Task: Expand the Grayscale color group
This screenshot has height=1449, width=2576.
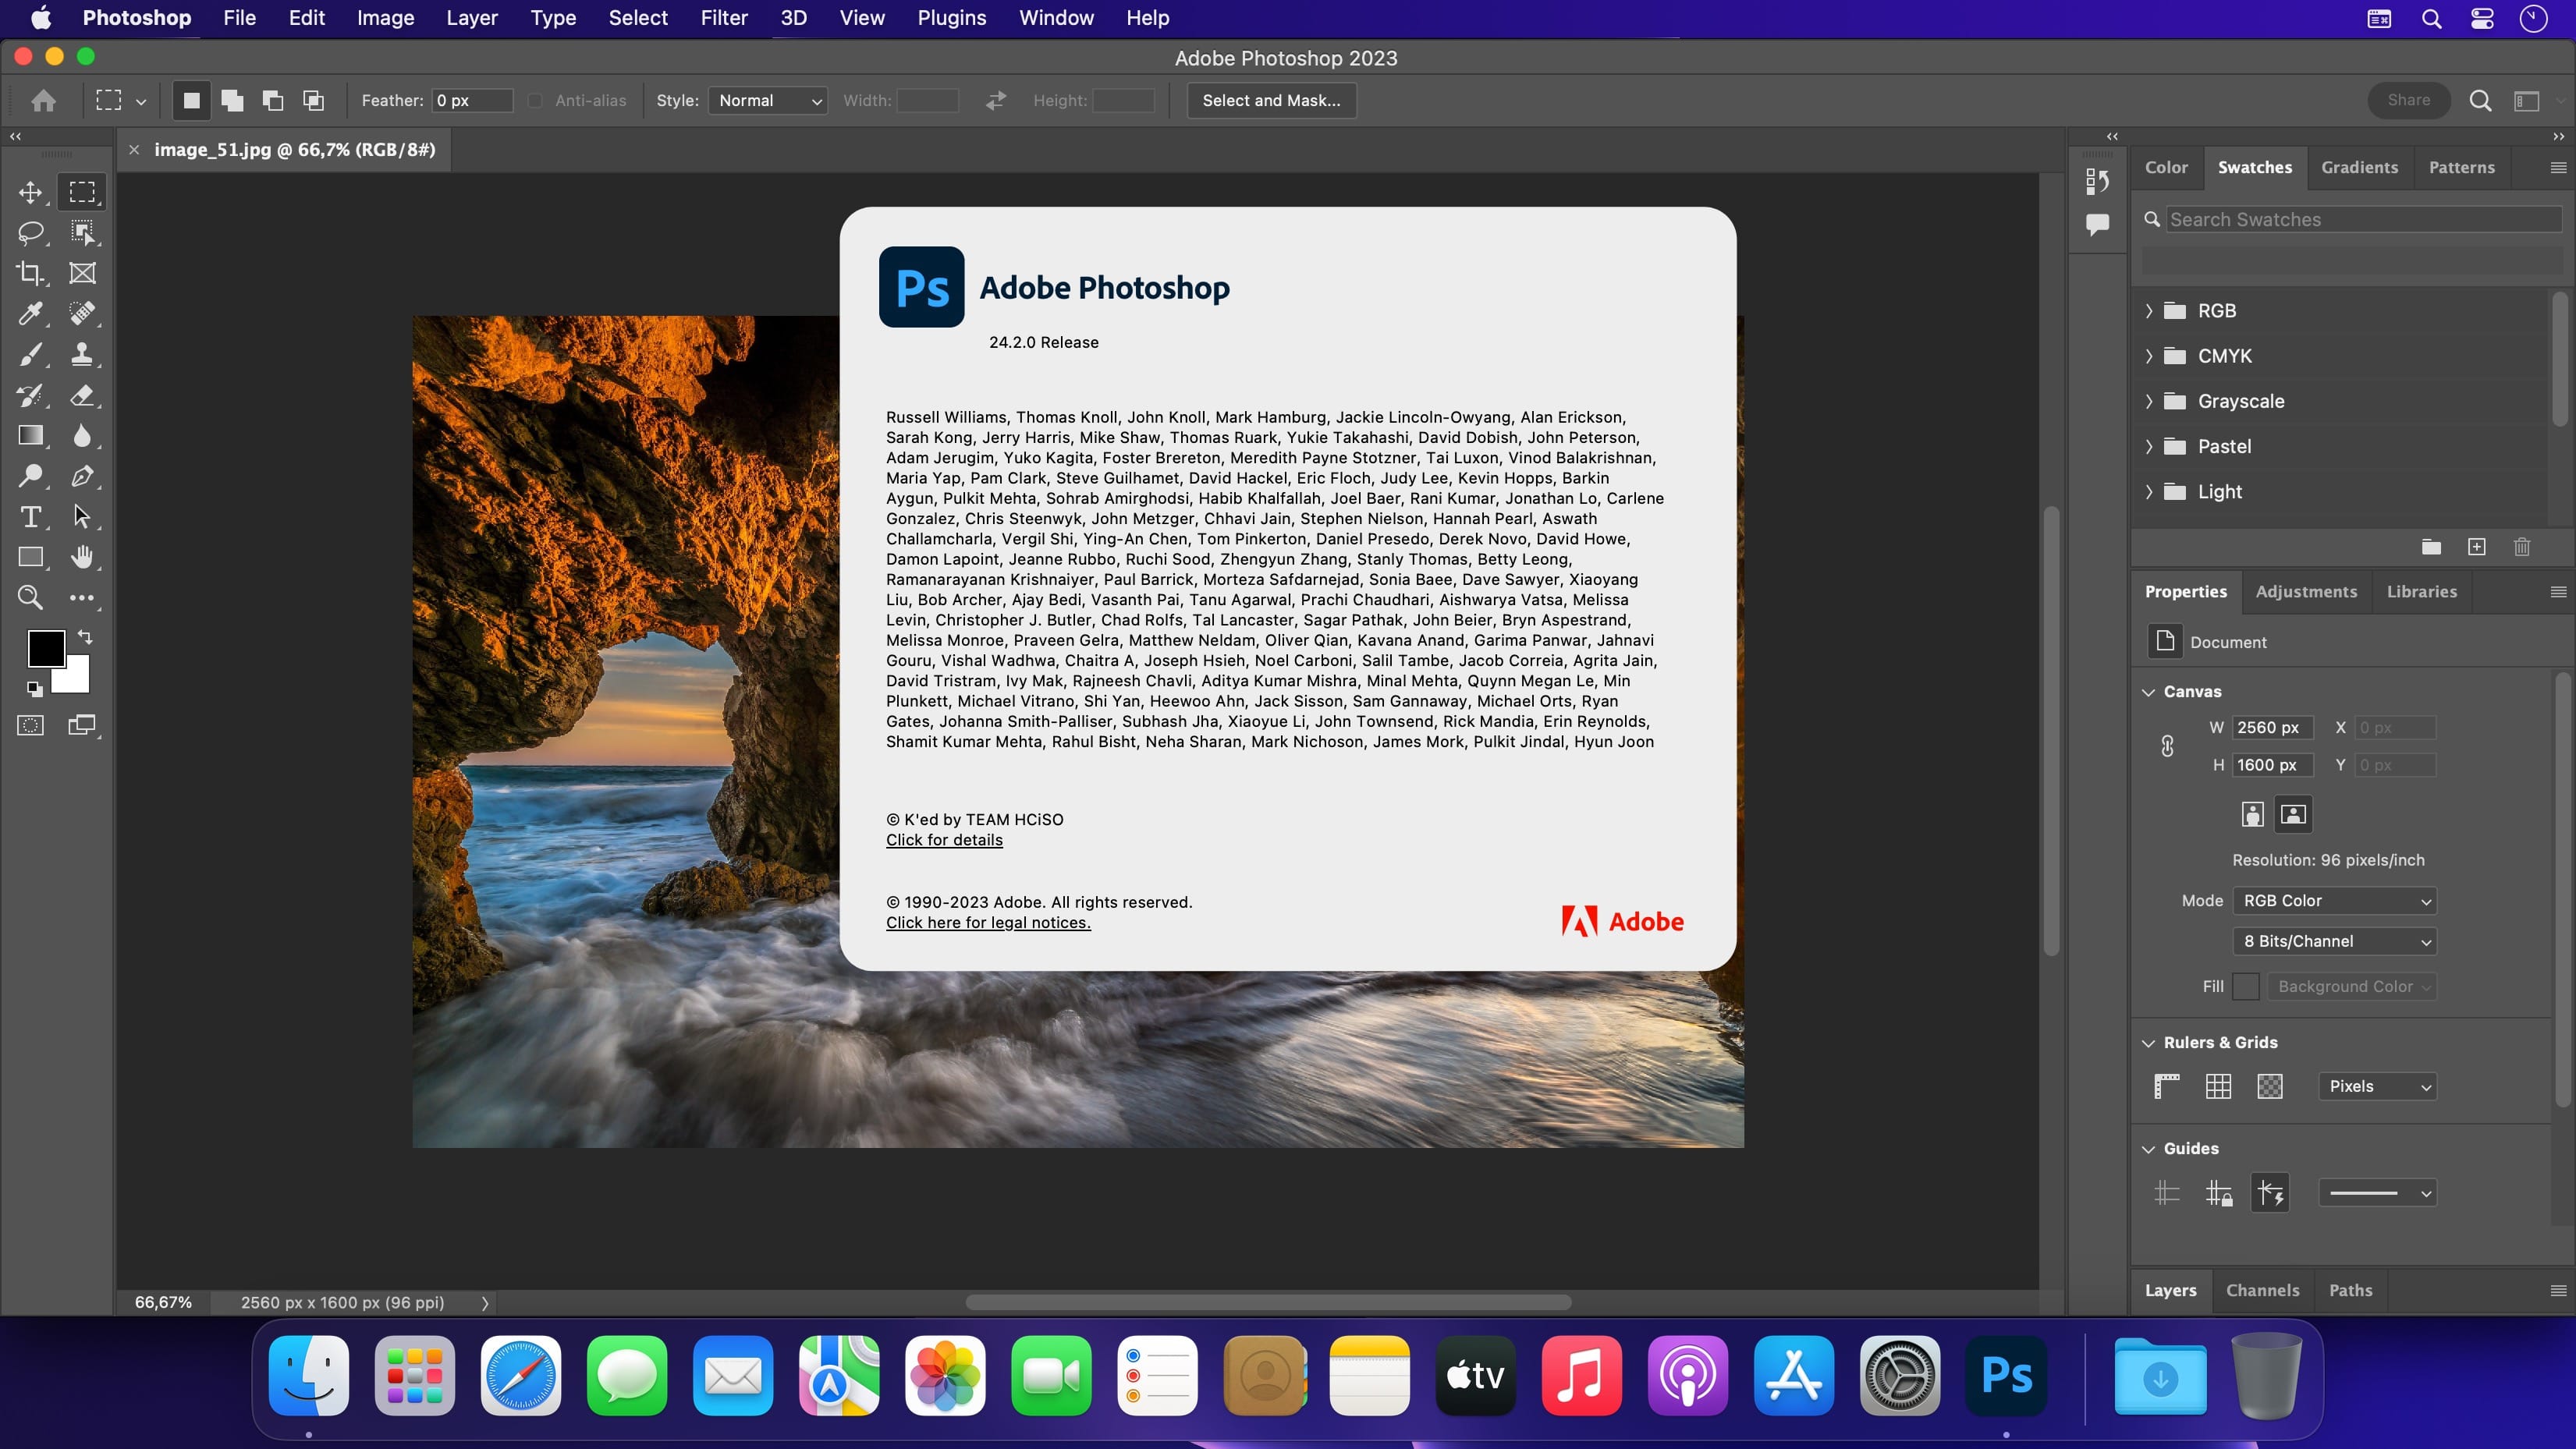Action: coord(2153,400)
